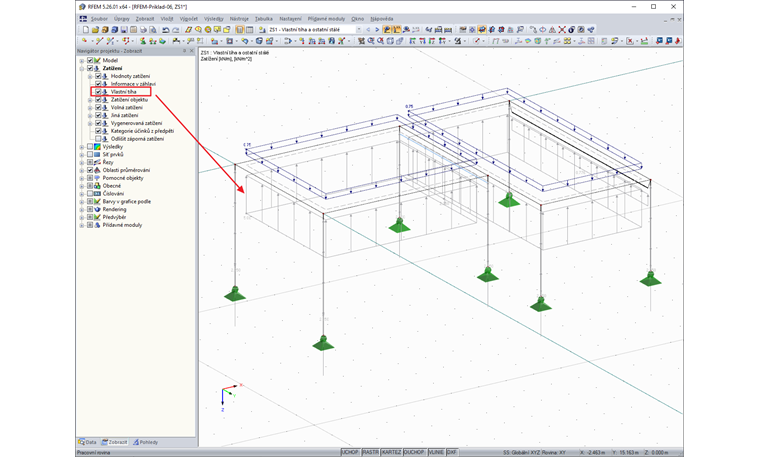Click the Undo arrow icon
The image size is (760, 457).
click(x=166, y=30)
